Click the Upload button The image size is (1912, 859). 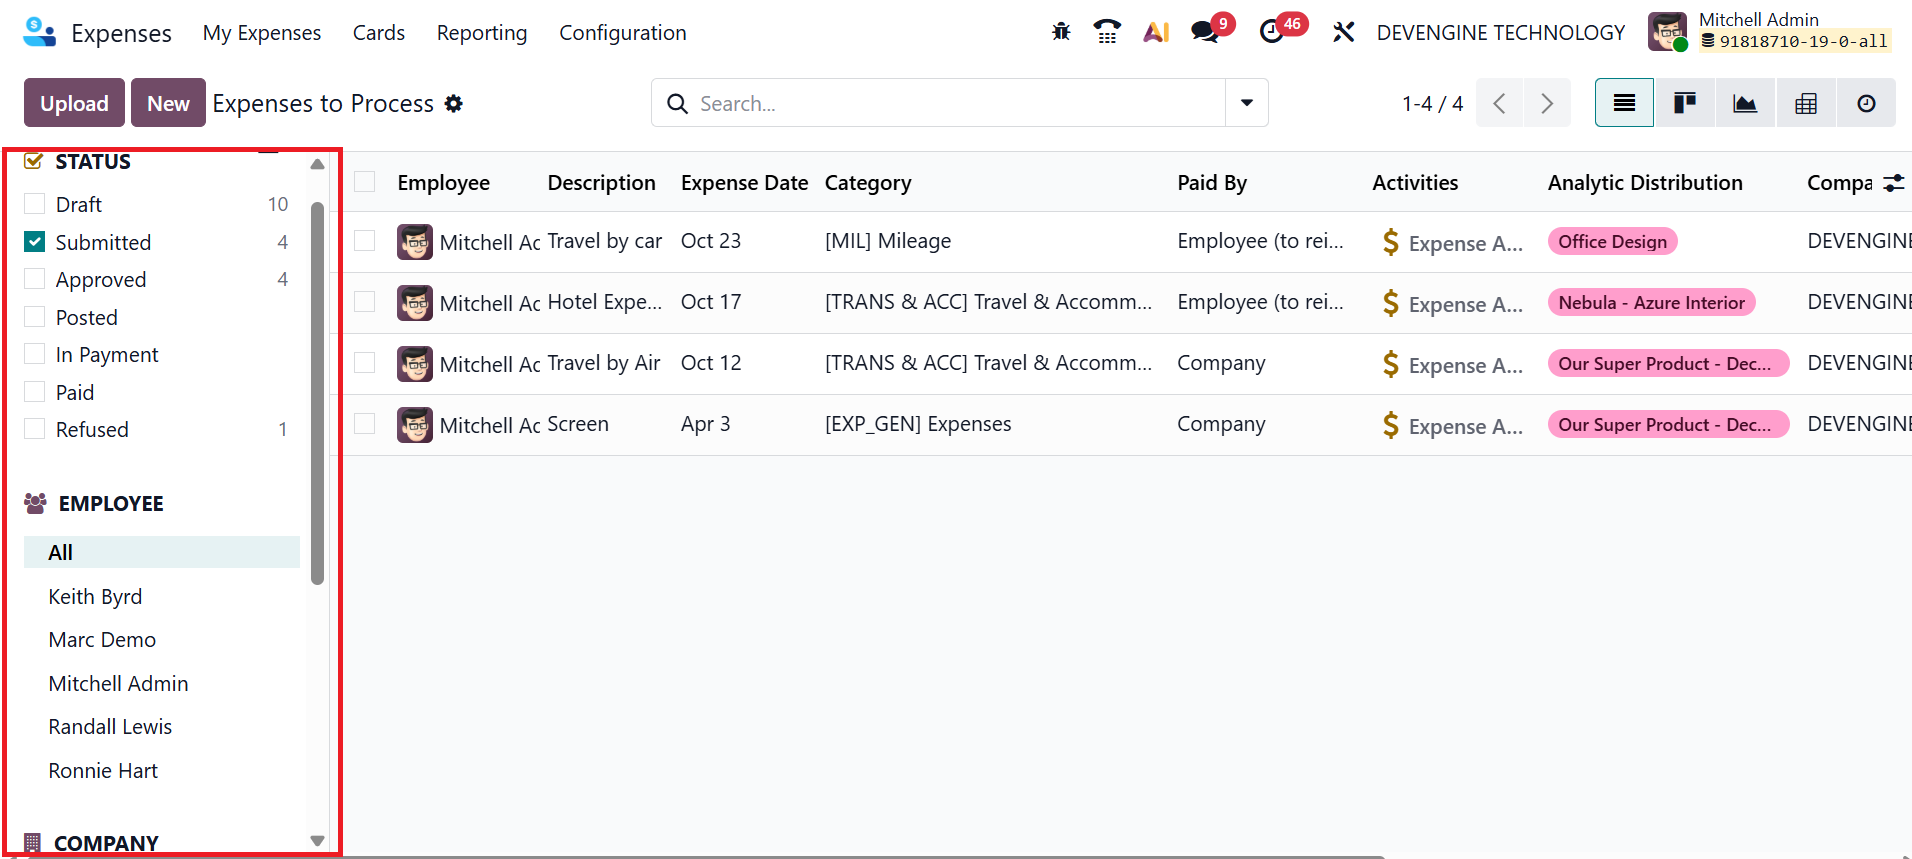[74, 103]
